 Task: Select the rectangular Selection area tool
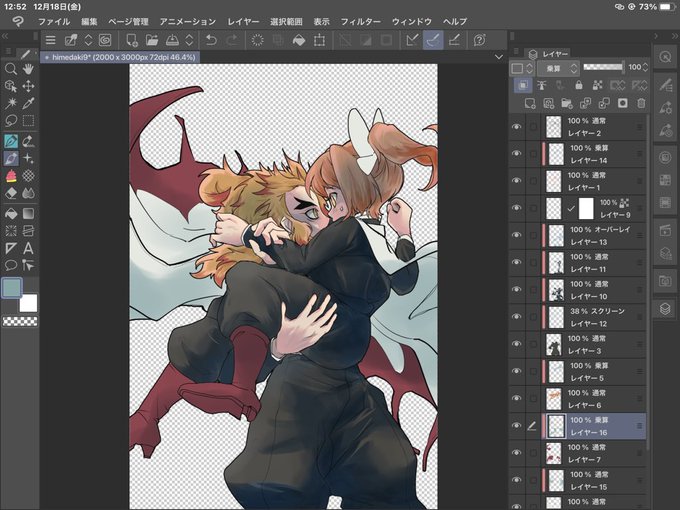coord(28,120)
